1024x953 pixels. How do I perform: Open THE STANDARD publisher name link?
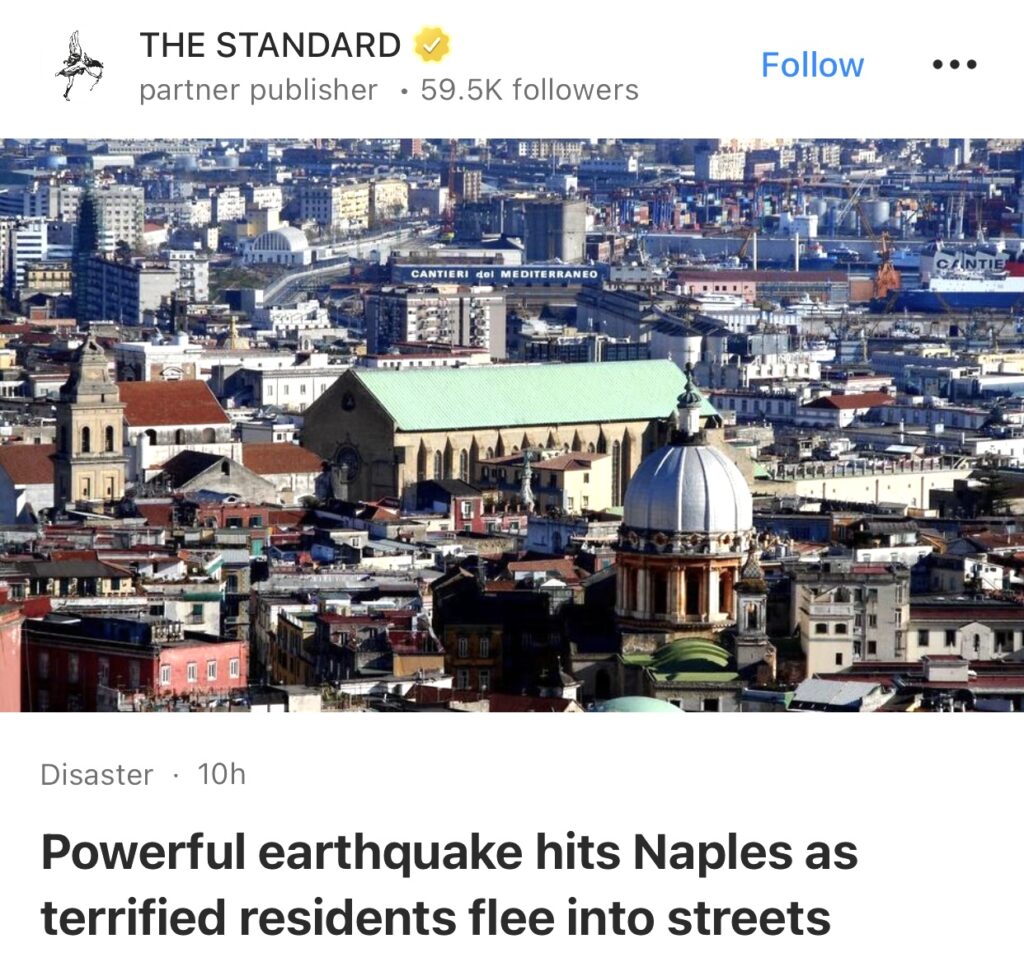coord(270,45)
